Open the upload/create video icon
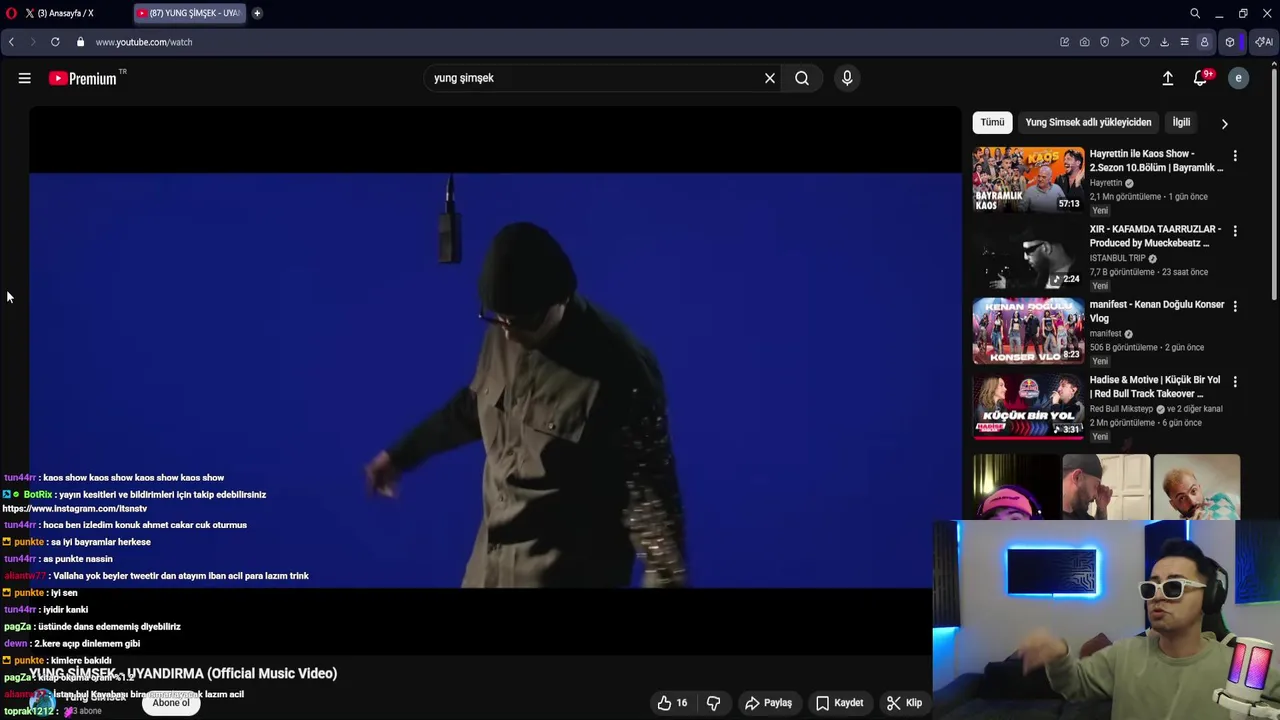The height and width of the screenshot is (720, 1280). [1167, 78]
